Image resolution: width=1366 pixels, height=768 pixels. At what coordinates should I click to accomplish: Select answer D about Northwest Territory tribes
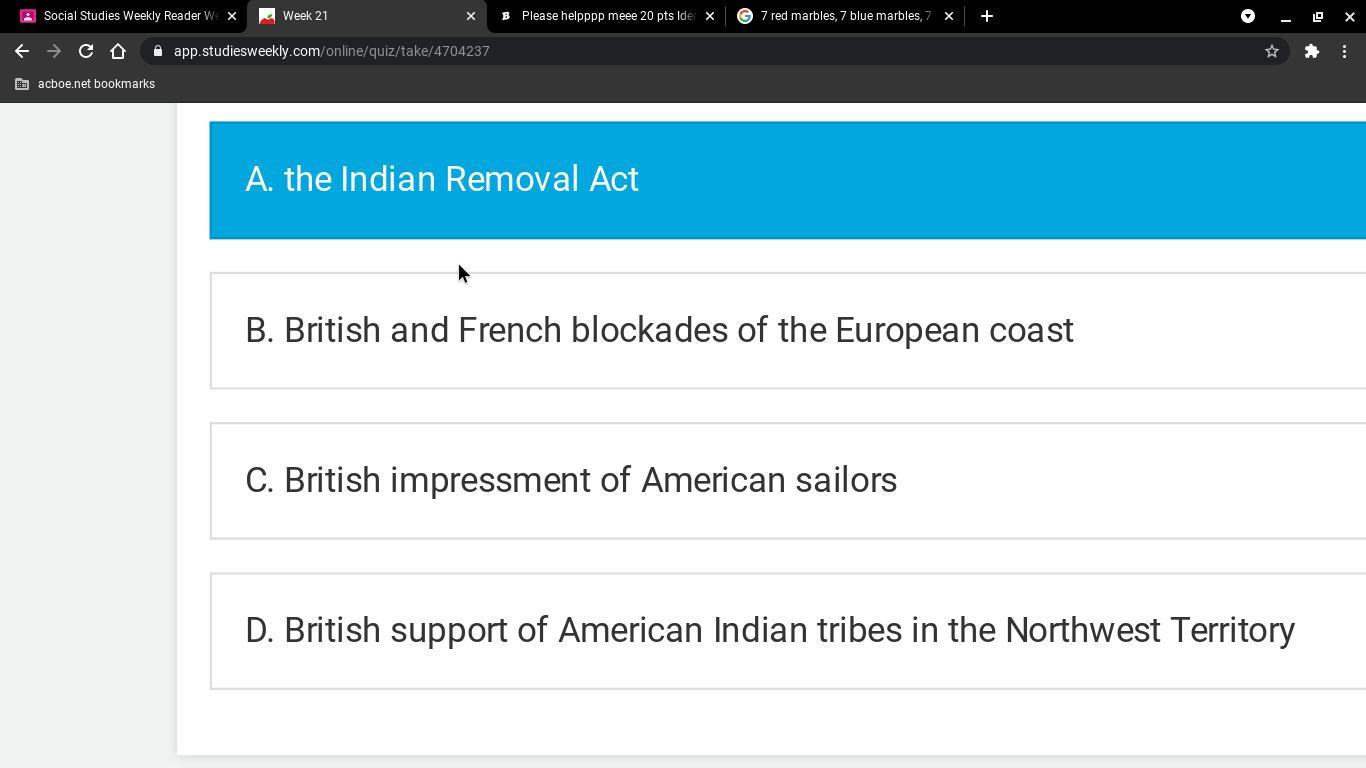click(x=787, y=630)
